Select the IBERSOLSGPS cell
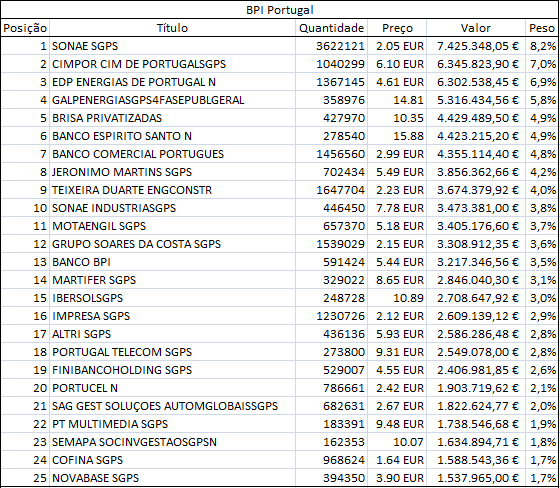Screen dimensions: 560x488 click(x=172, y=298)
